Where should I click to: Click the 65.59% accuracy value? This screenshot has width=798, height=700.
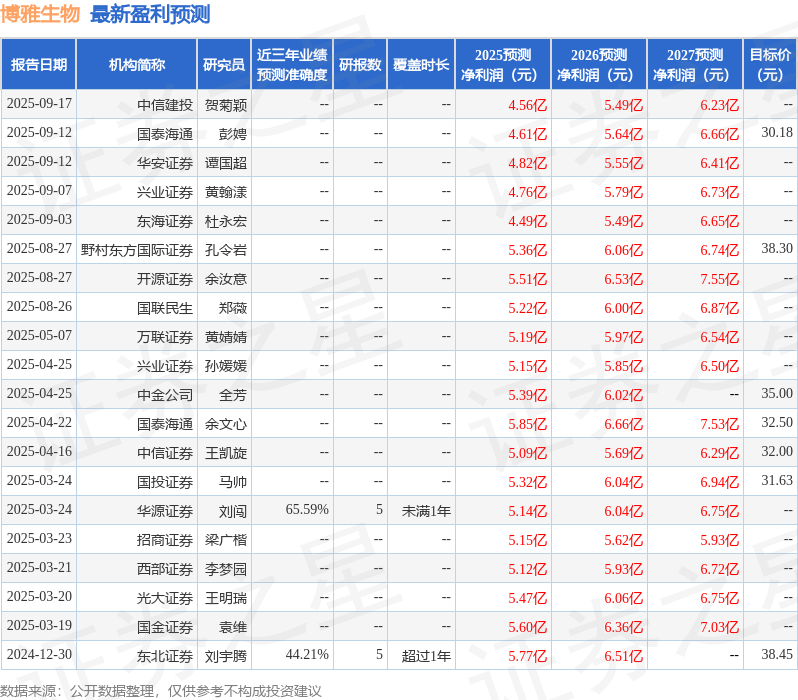307,510
